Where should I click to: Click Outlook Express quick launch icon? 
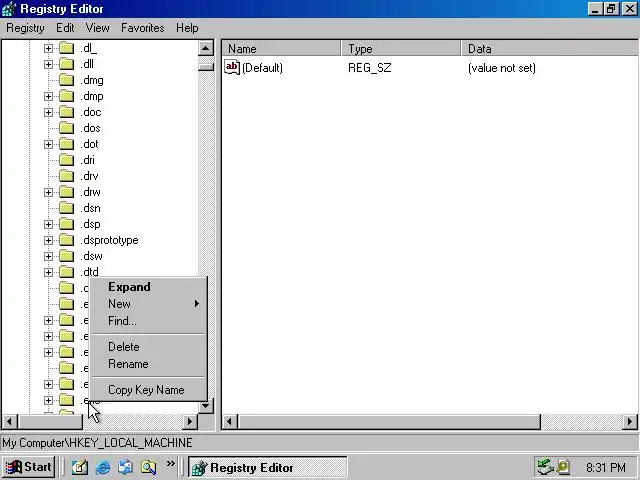tap(125, 467)
